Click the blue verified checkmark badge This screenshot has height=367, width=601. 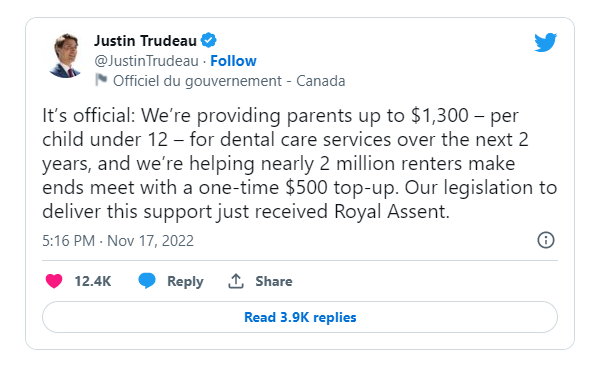[209, 40]
